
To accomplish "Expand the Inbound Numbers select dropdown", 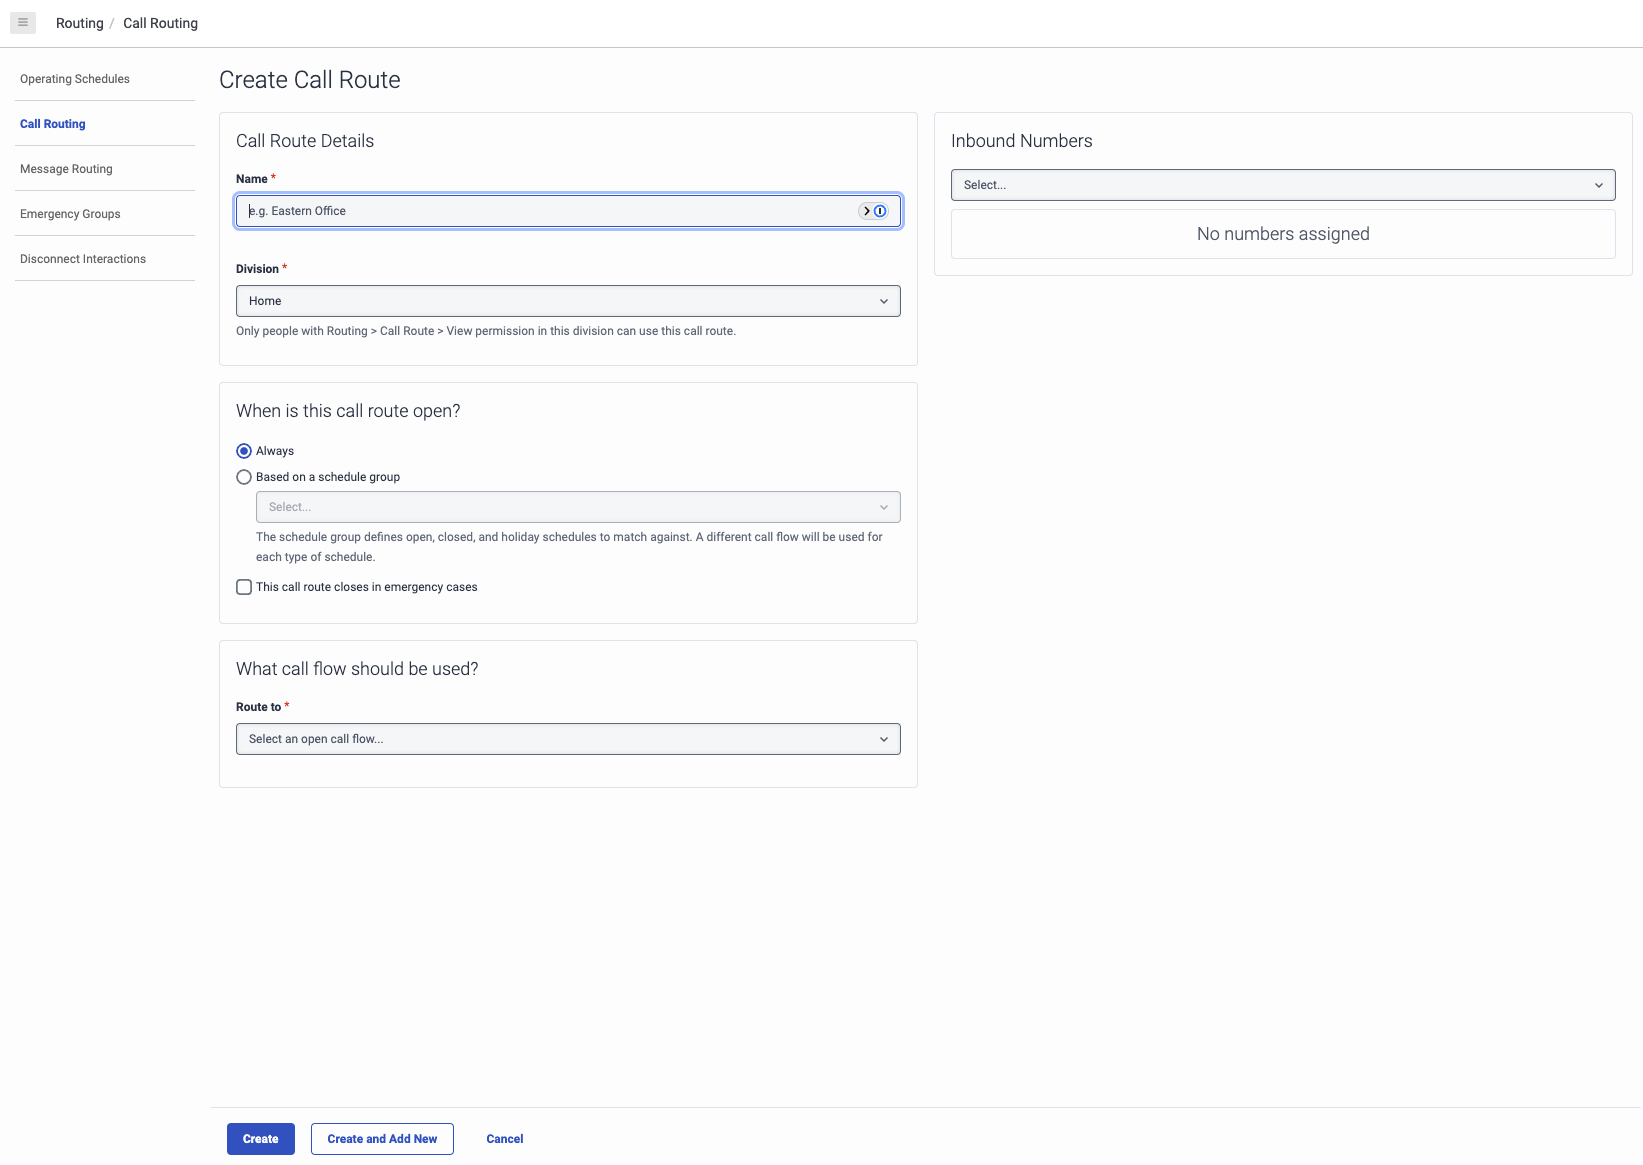I will point(1282,185).
